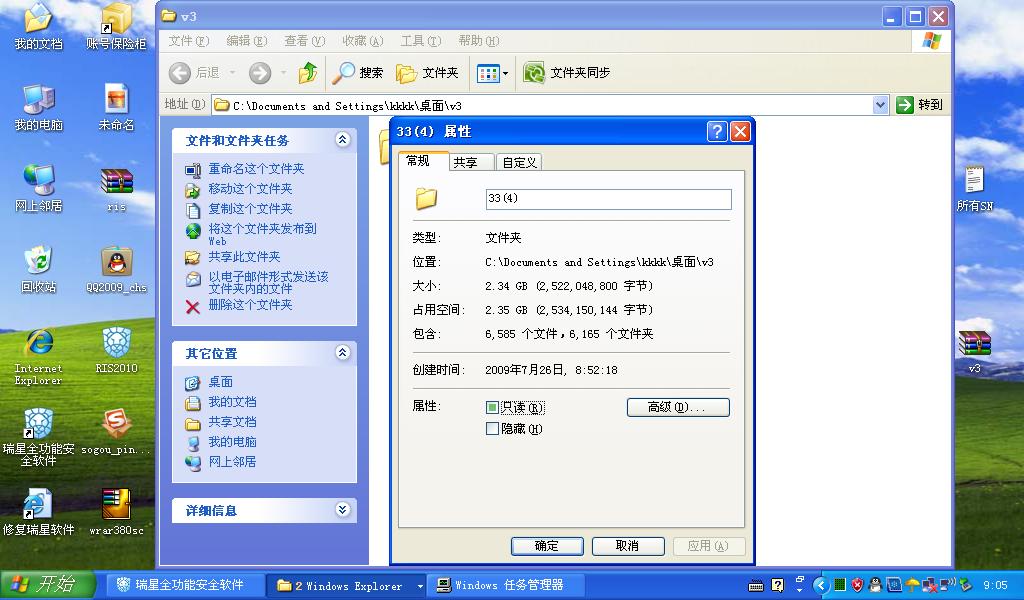Open 账号保险柜 desktop shortcut
Viewport: 1024px width, 600px height.
[116, 25]
